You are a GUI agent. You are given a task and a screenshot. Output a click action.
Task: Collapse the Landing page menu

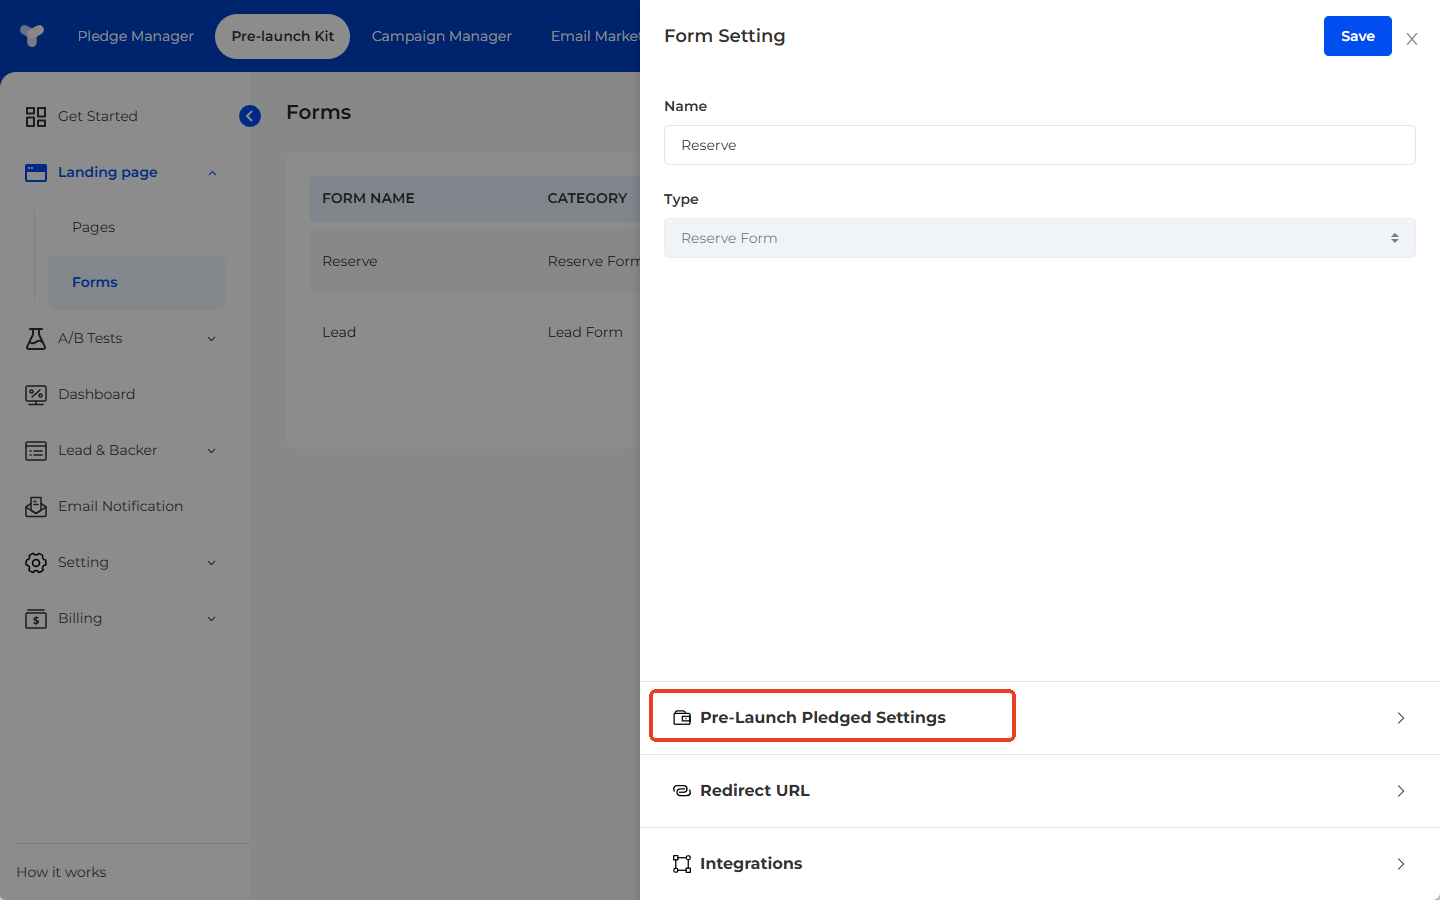(212, 173)
